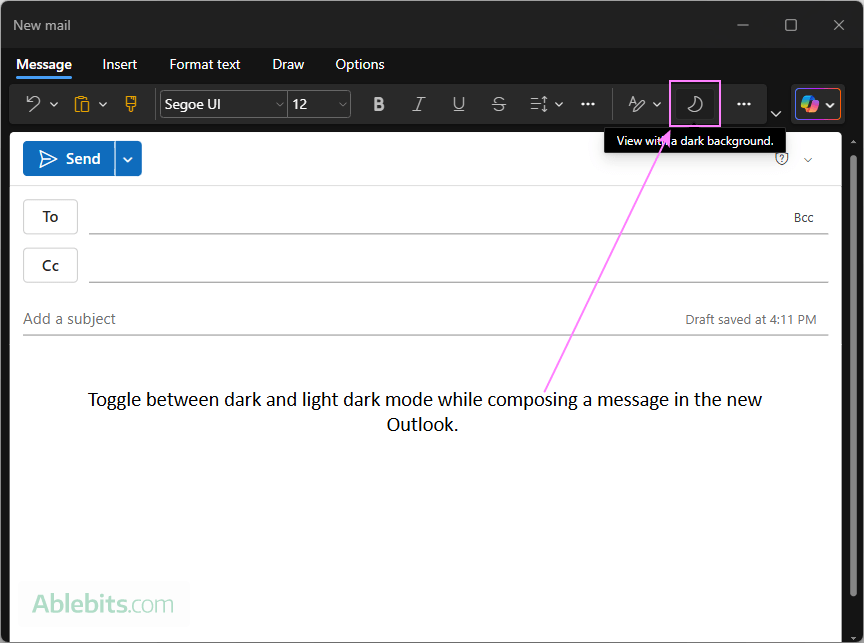
Task: Open the ribbon overflow ellipsis menu
Action: 744,104
